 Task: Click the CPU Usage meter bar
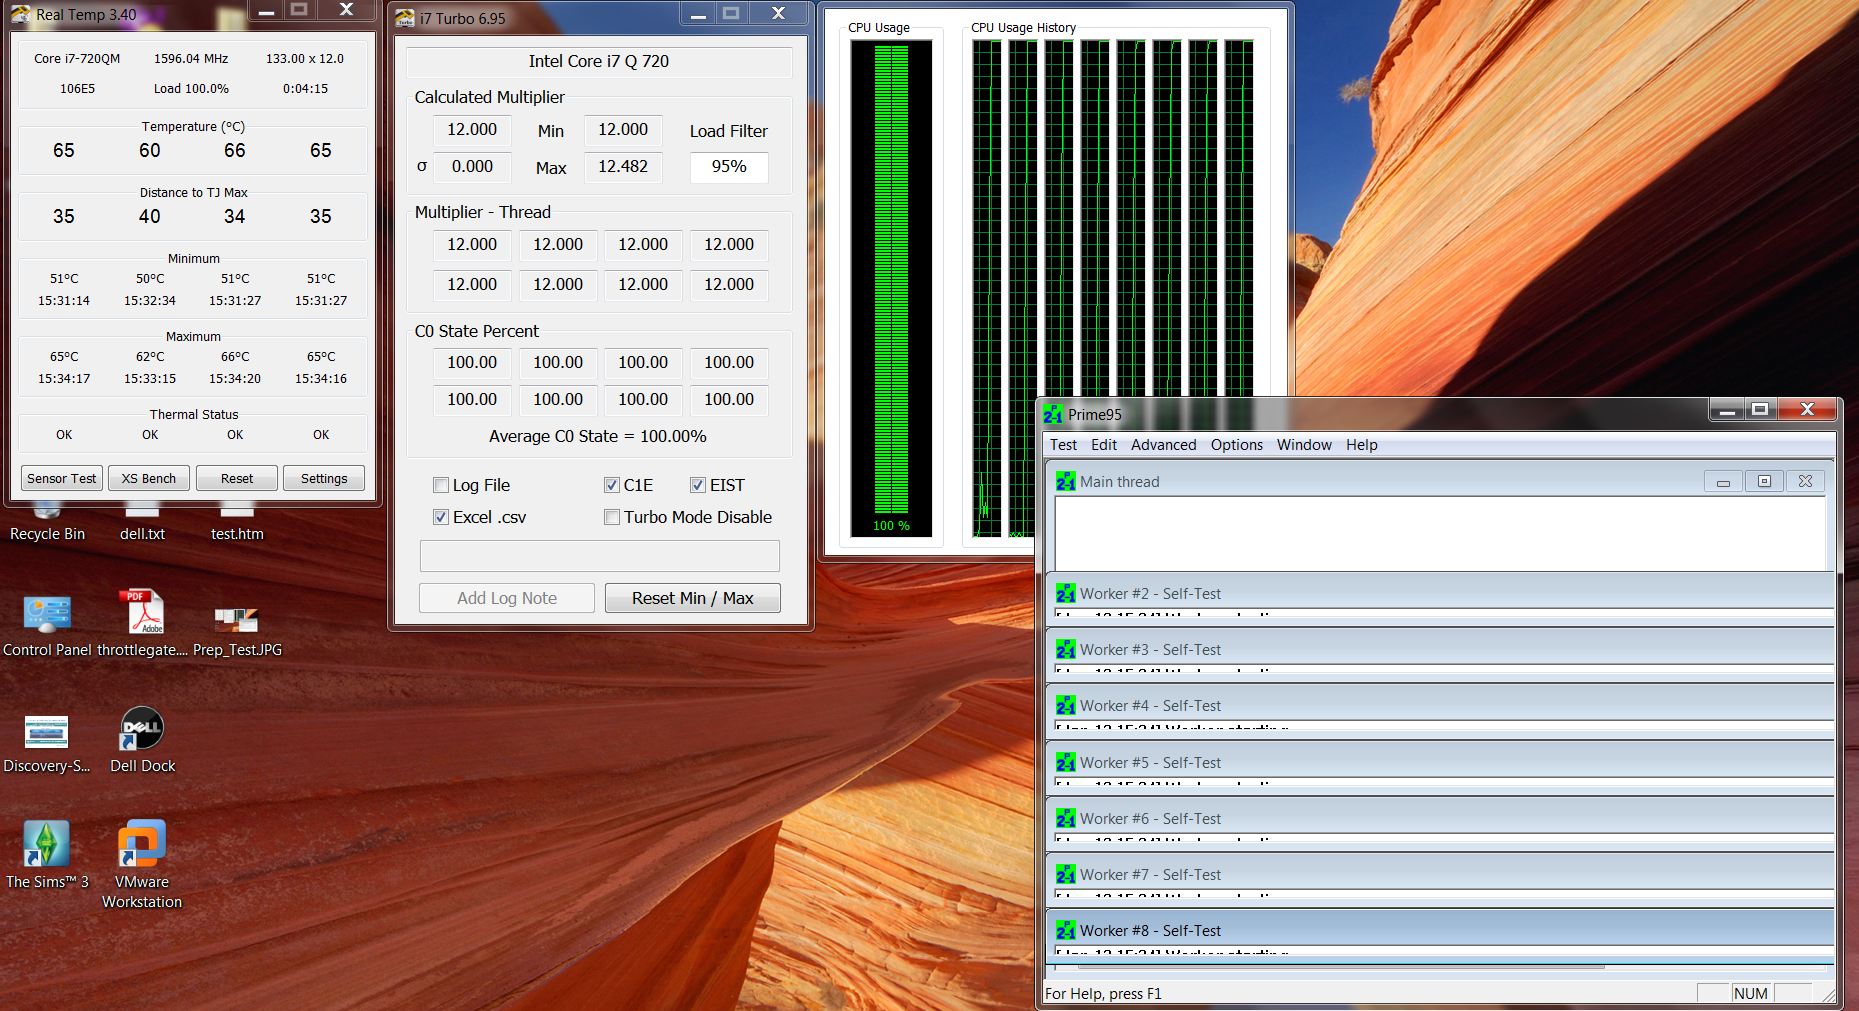pos(891,288)
